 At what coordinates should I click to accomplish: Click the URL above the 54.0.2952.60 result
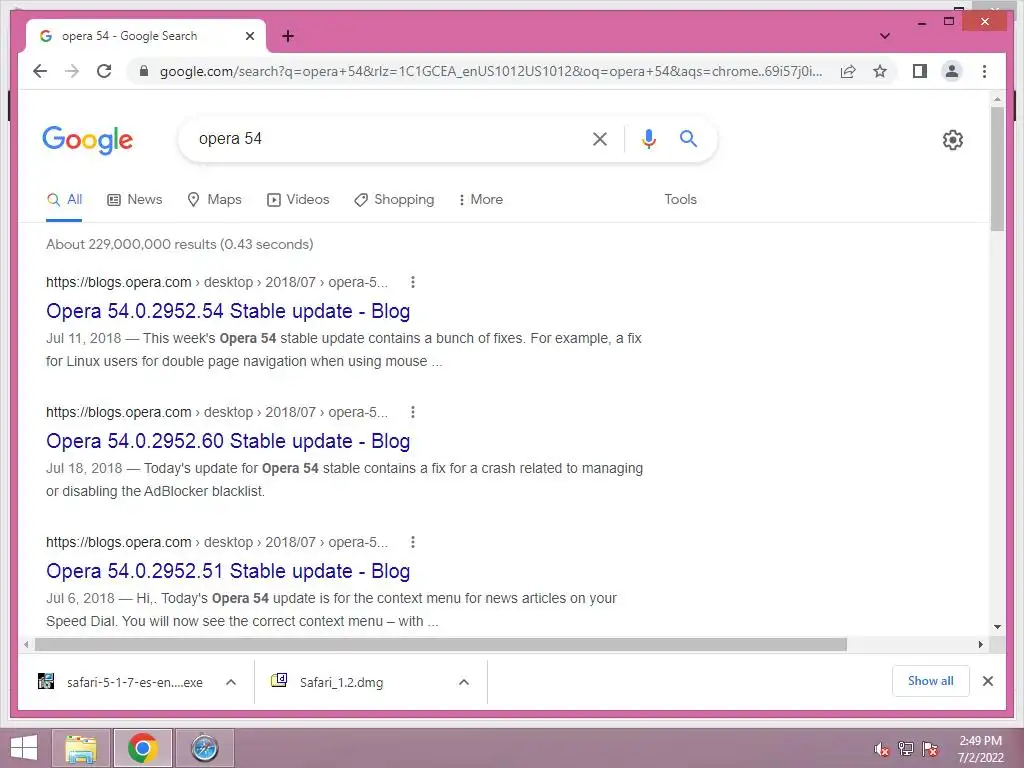(x=217, y=412)
